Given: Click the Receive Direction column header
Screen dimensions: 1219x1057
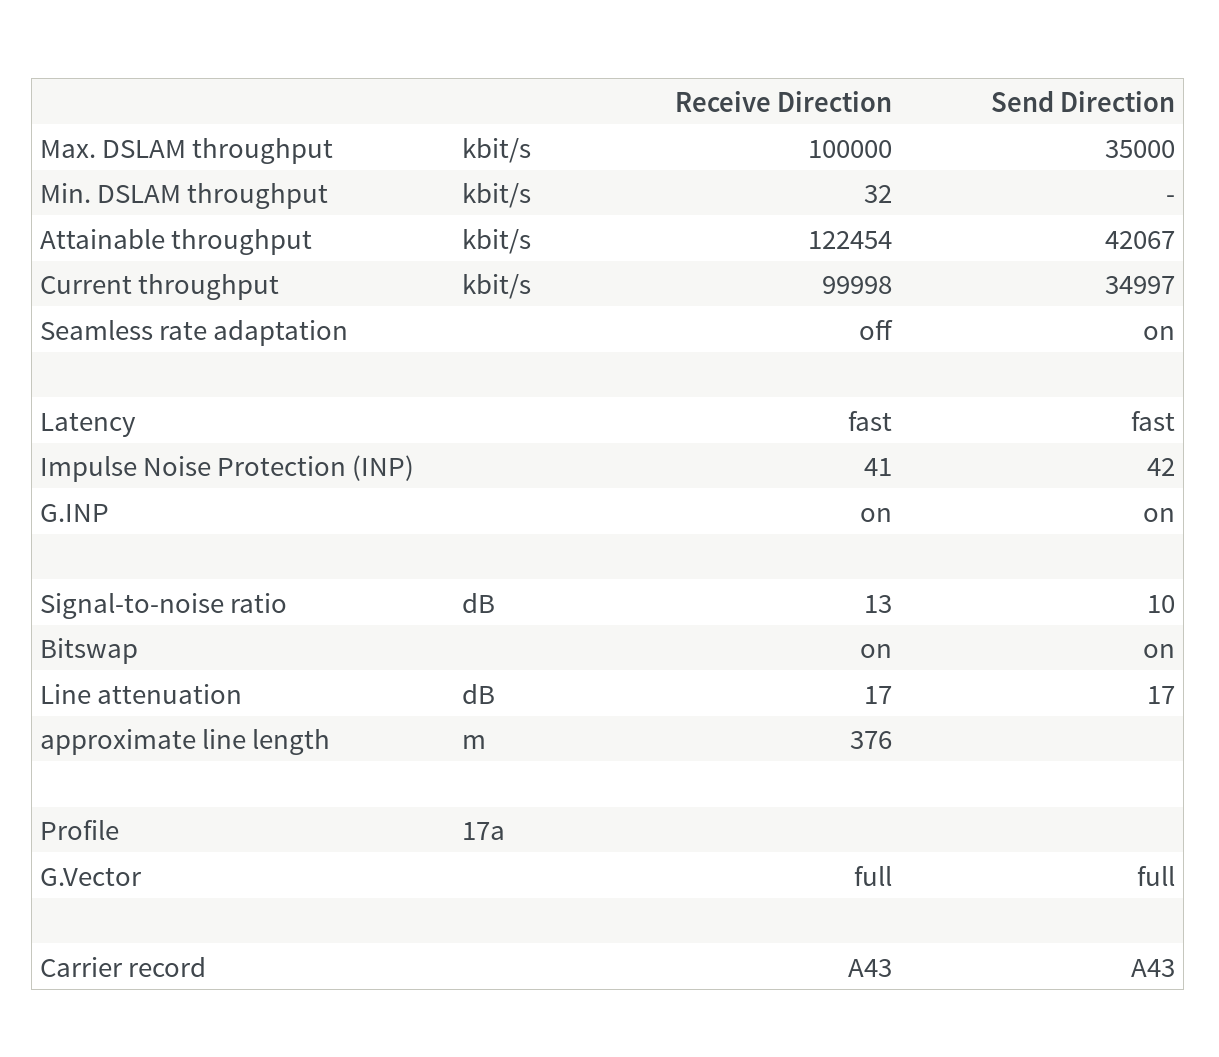Looking at the screenshot, I should (783, 102).
